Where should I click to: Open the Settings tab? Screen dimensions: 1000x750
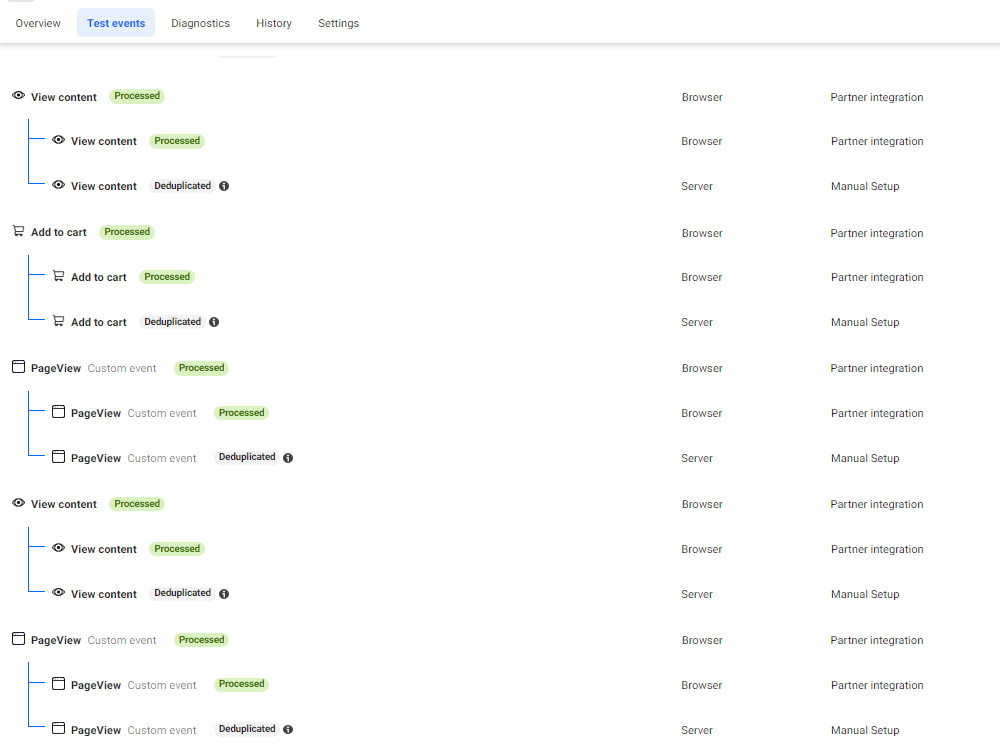pos(338,22)
